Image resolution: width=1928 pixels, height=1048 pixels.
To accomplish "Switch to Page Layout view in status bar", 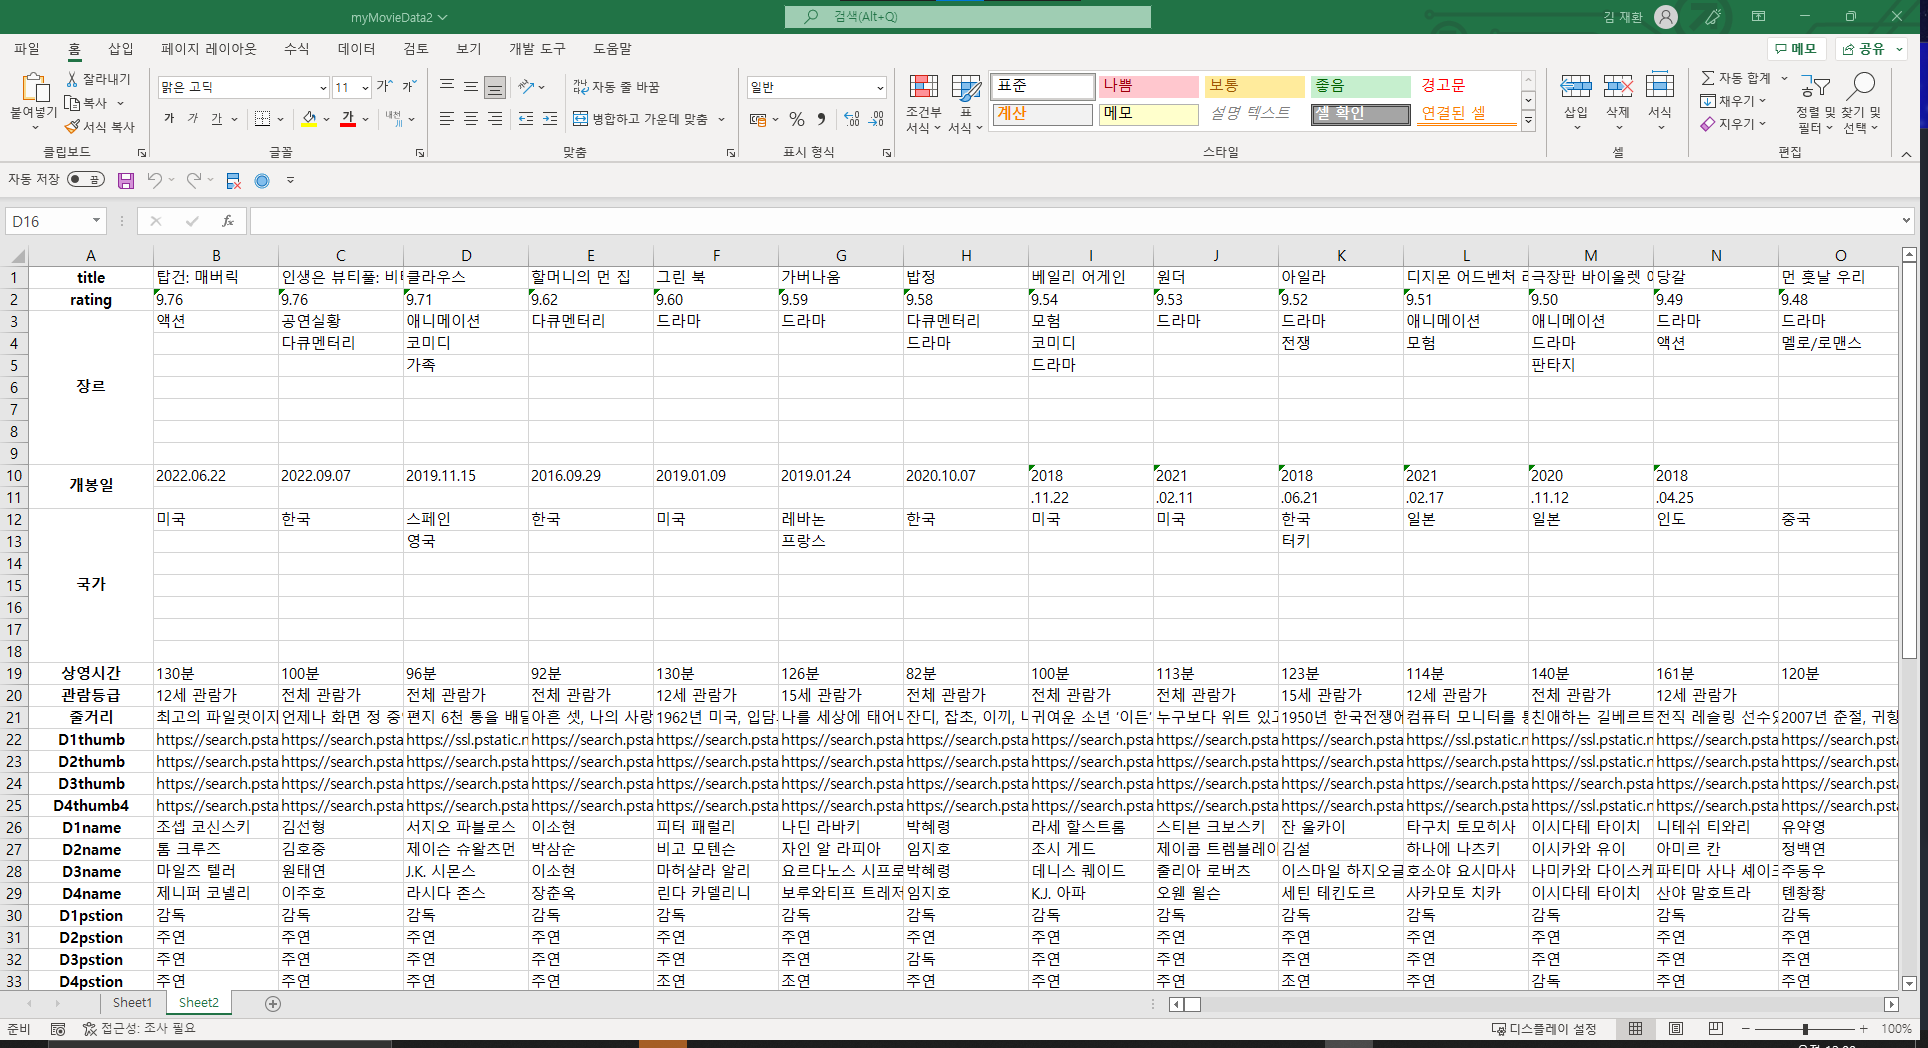I will pos(1676,1029).
